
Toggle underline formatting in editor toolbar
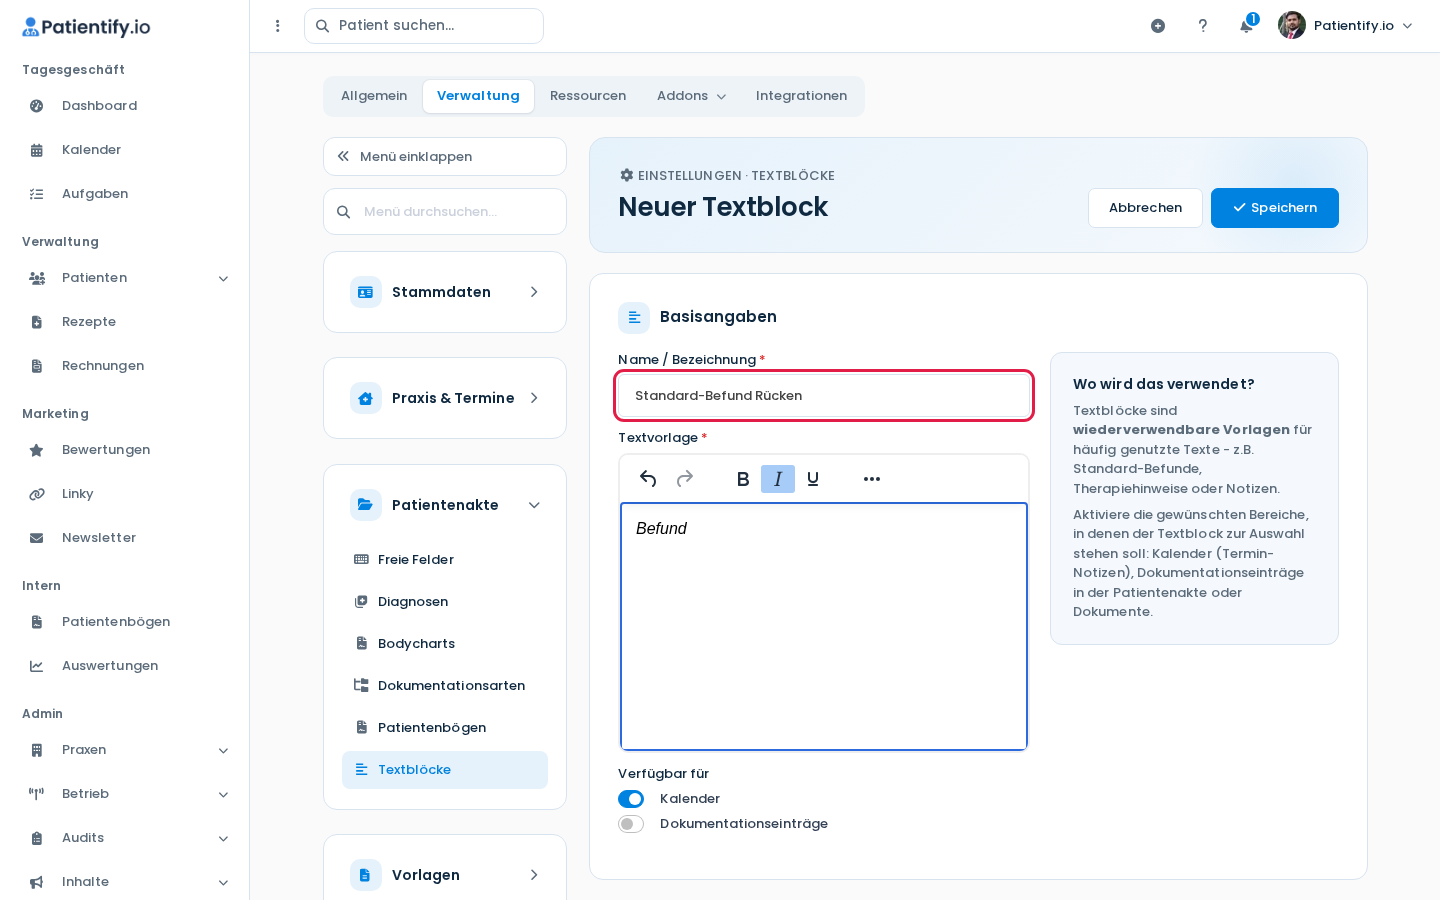click(x=813, y=479)
